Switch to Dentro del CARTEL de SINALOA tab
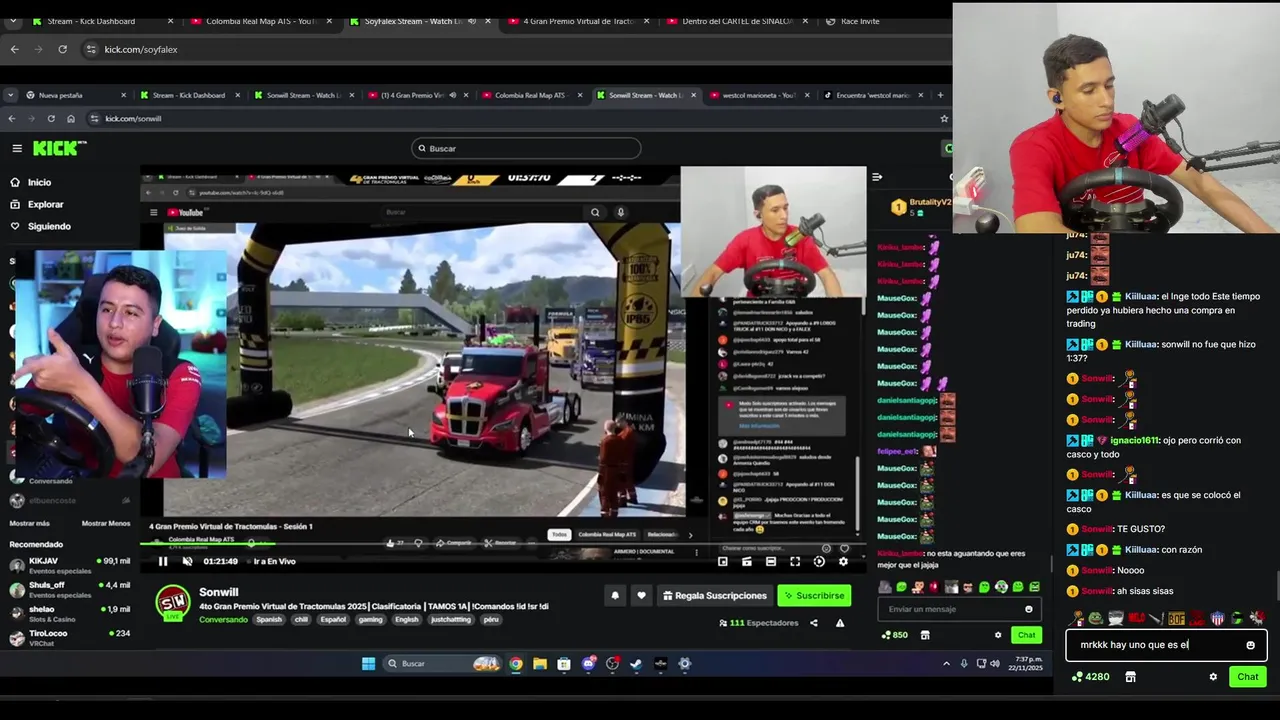This screenshot has width=1280, height=720. pos(738,21)
